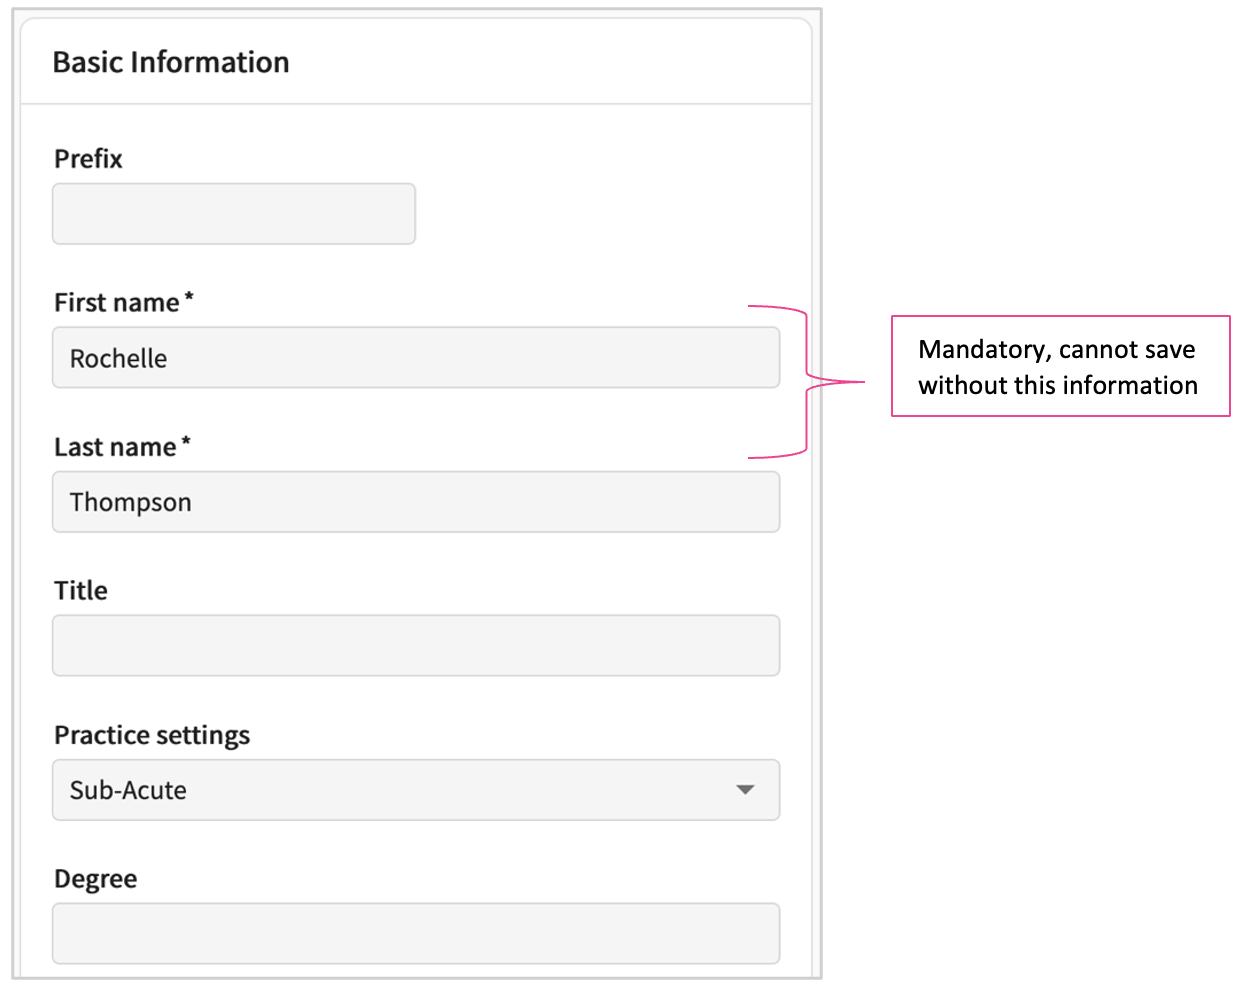The image size is (1242, 994).
Task: Select the Mandatory annotation text box
Action: 1059,367
